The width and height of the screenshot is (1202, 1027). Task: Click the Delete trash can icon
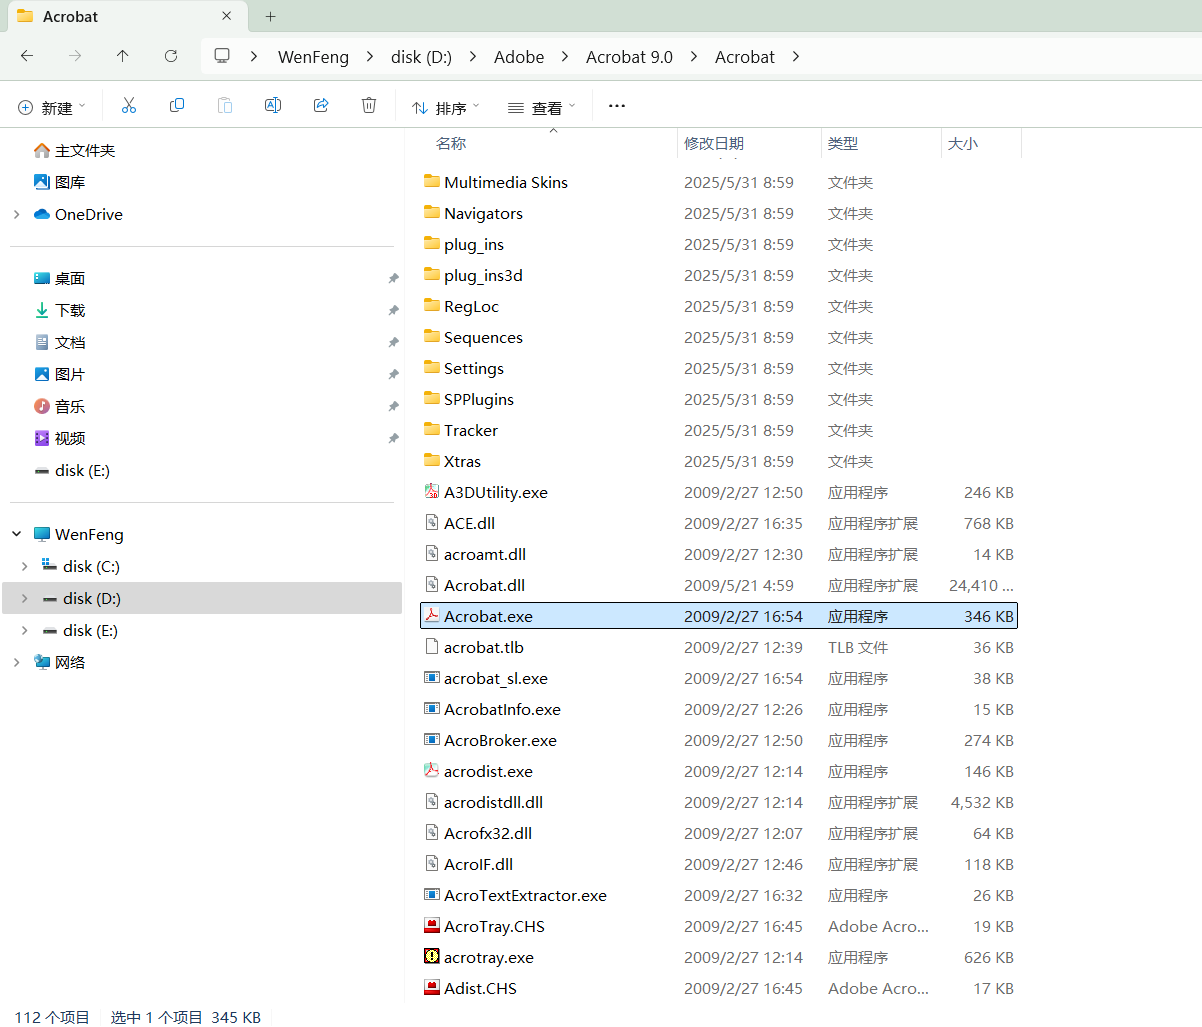[x=369, y=106]
